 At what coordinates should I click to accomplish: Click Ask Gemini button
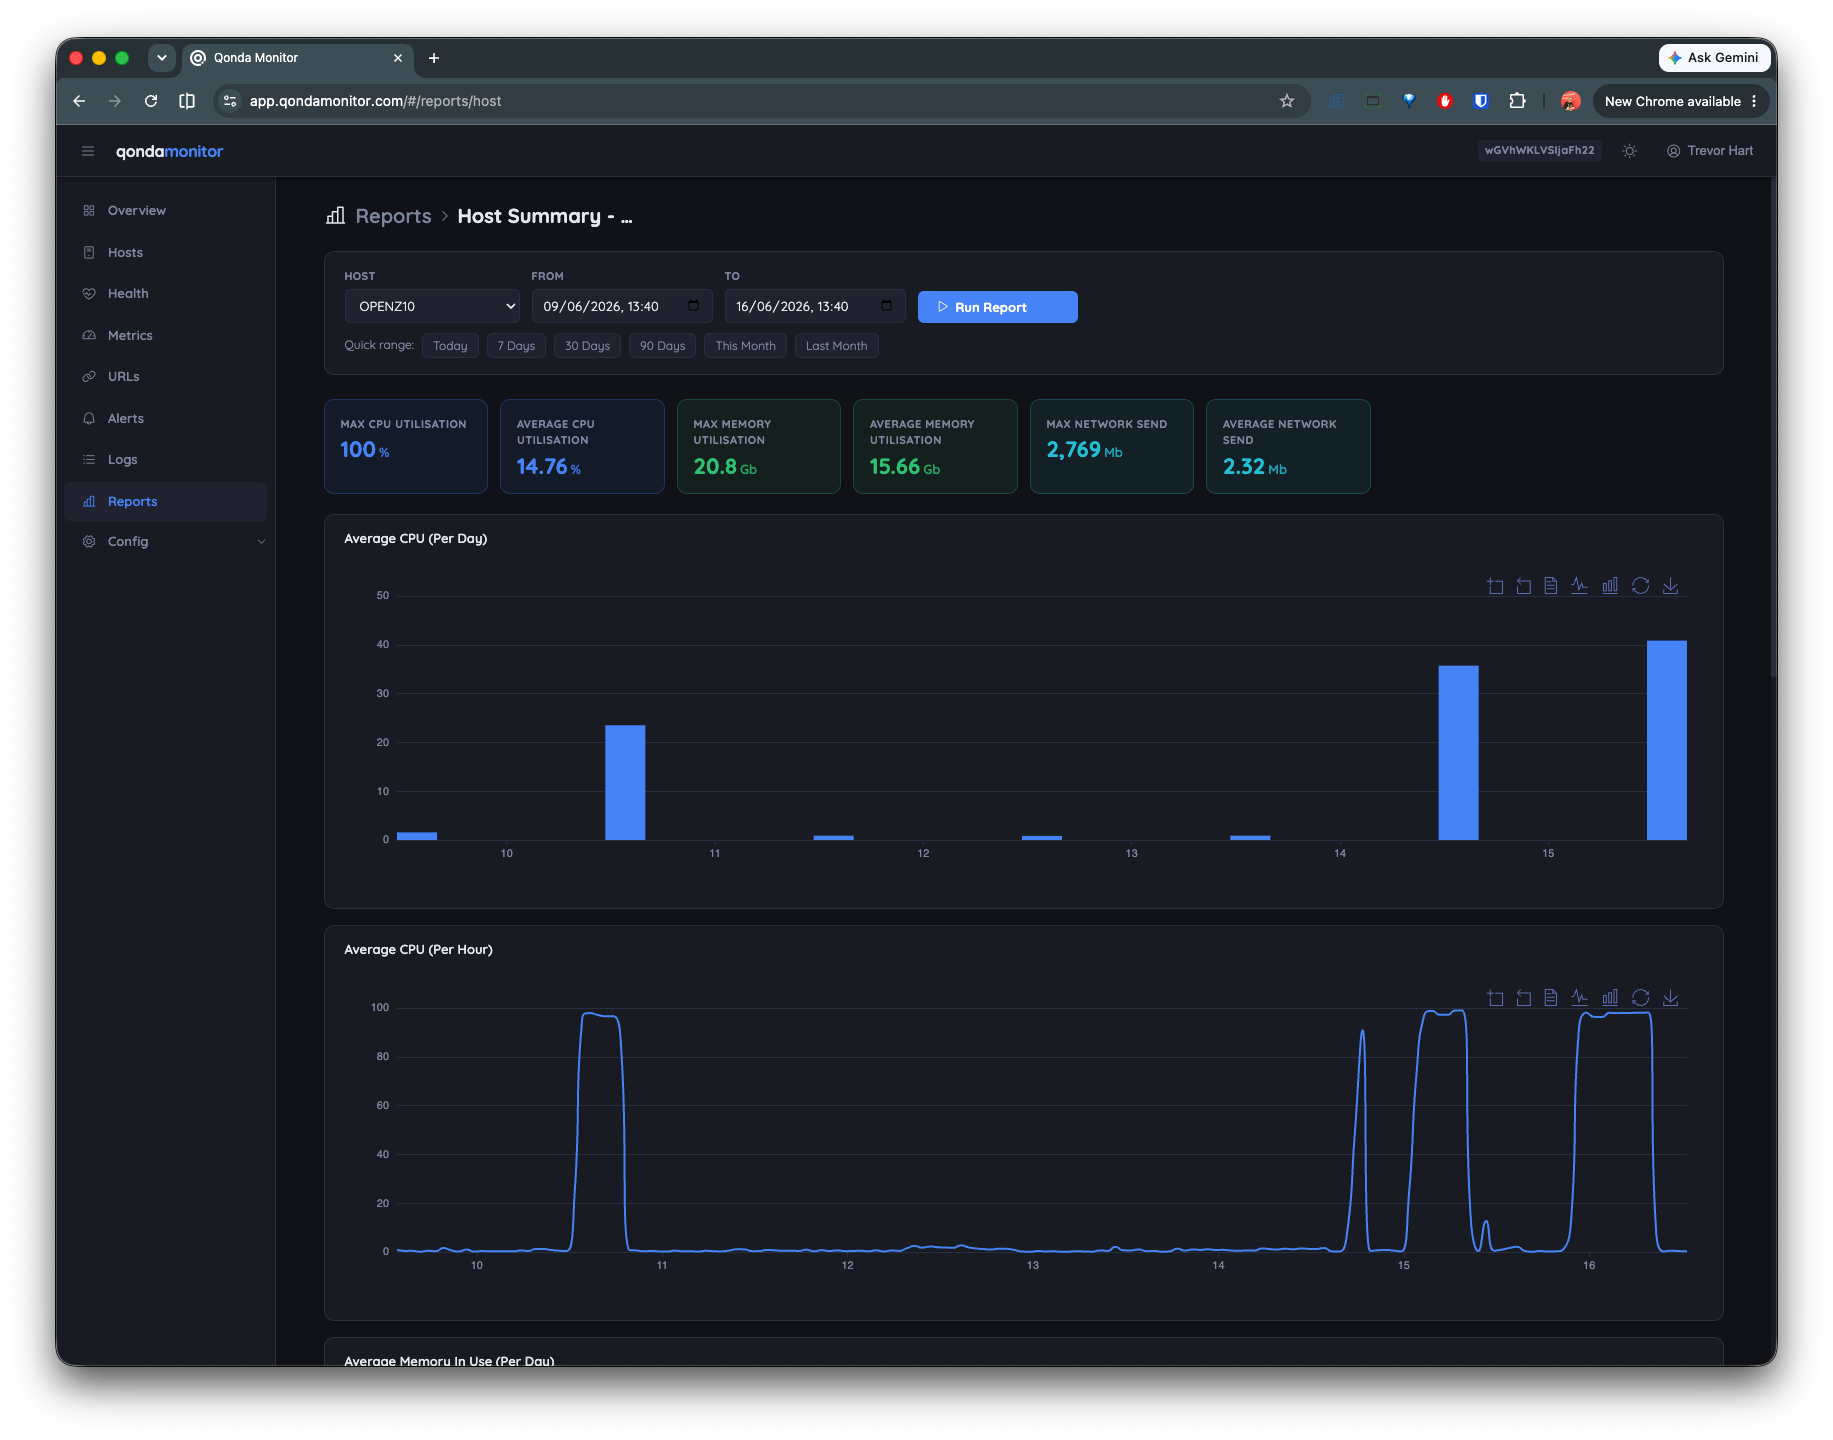1714,58
